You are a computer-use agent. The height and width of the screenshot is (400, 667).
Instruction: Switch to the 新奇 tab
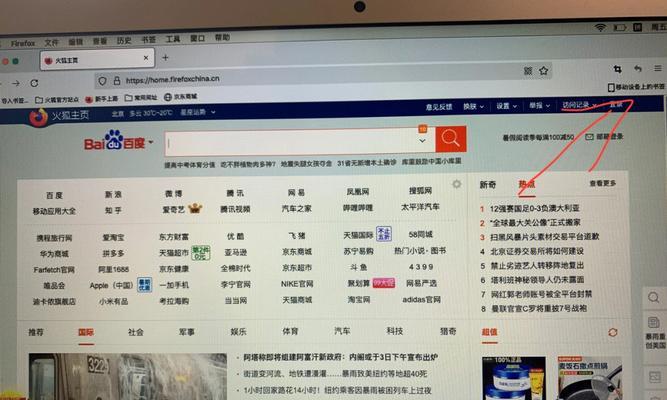(487, 185)
